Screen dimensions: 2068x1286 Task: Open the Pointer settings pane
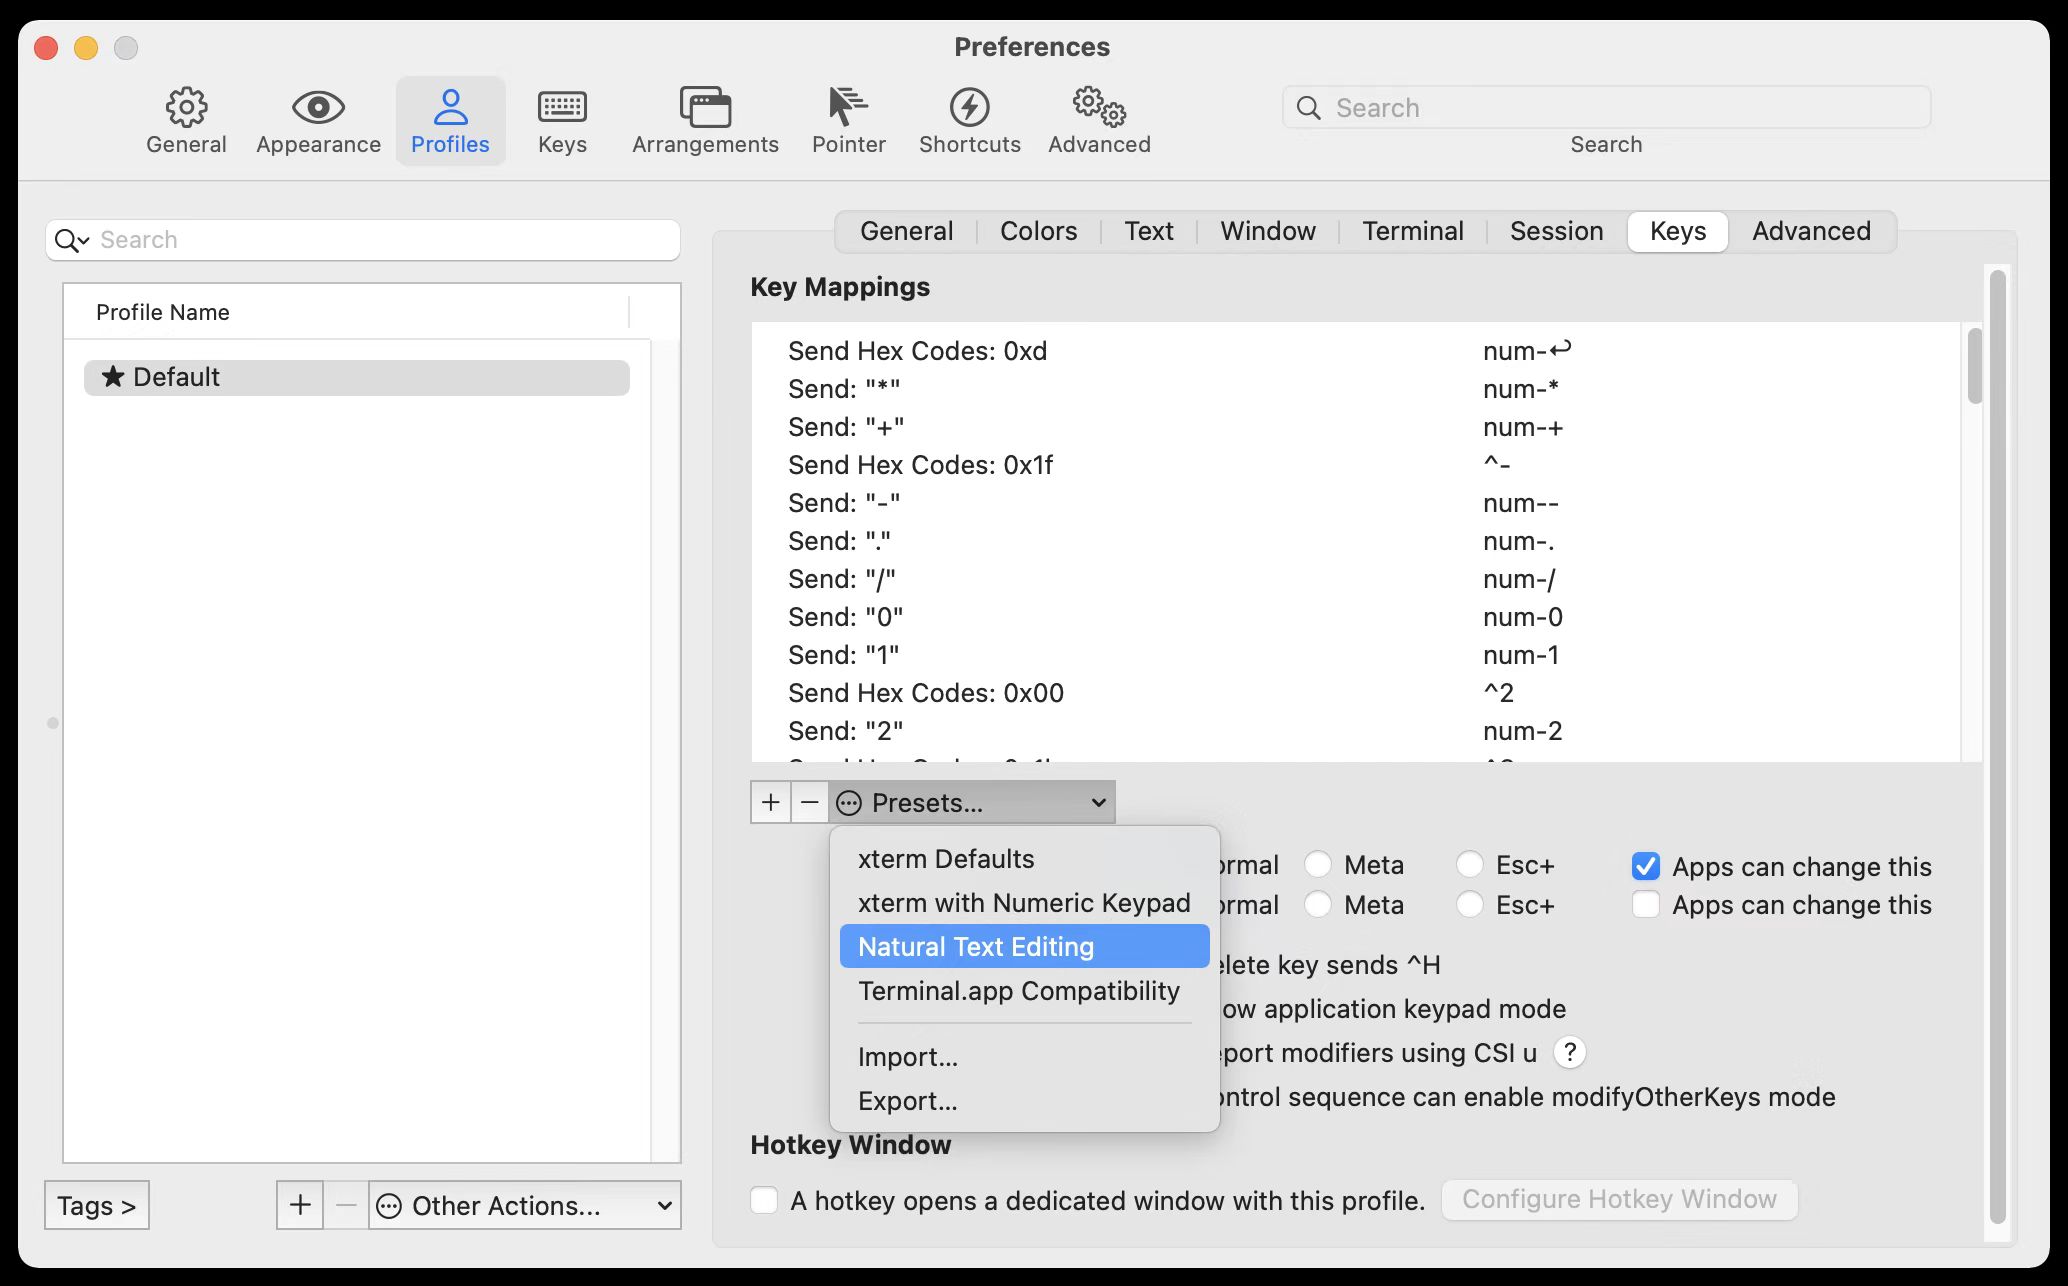[848, 120]
